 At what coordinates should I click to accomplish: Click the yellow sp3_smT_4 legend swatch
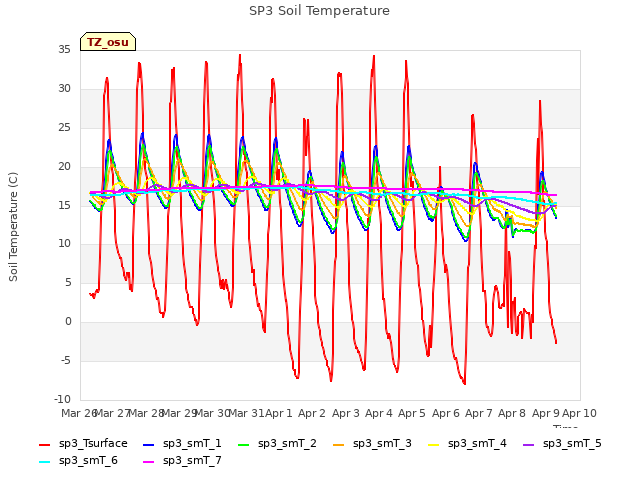433,444
